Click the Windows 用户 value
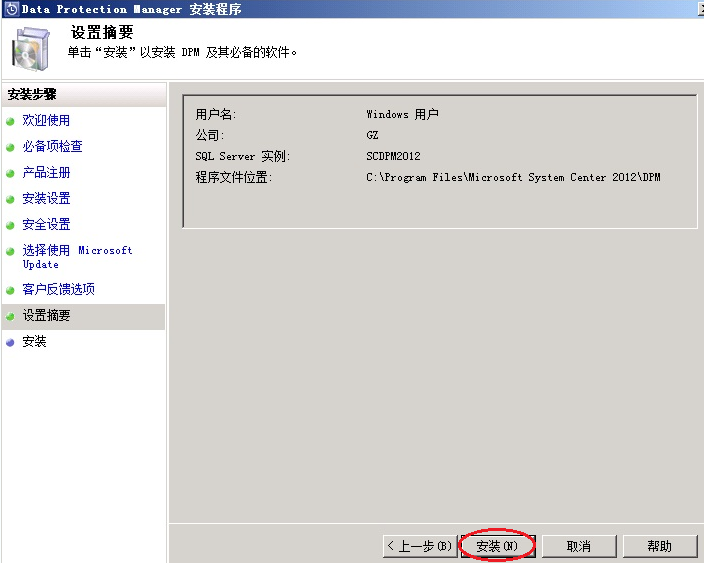This screenshot has height=563, width=704. (x=402, y=114)
